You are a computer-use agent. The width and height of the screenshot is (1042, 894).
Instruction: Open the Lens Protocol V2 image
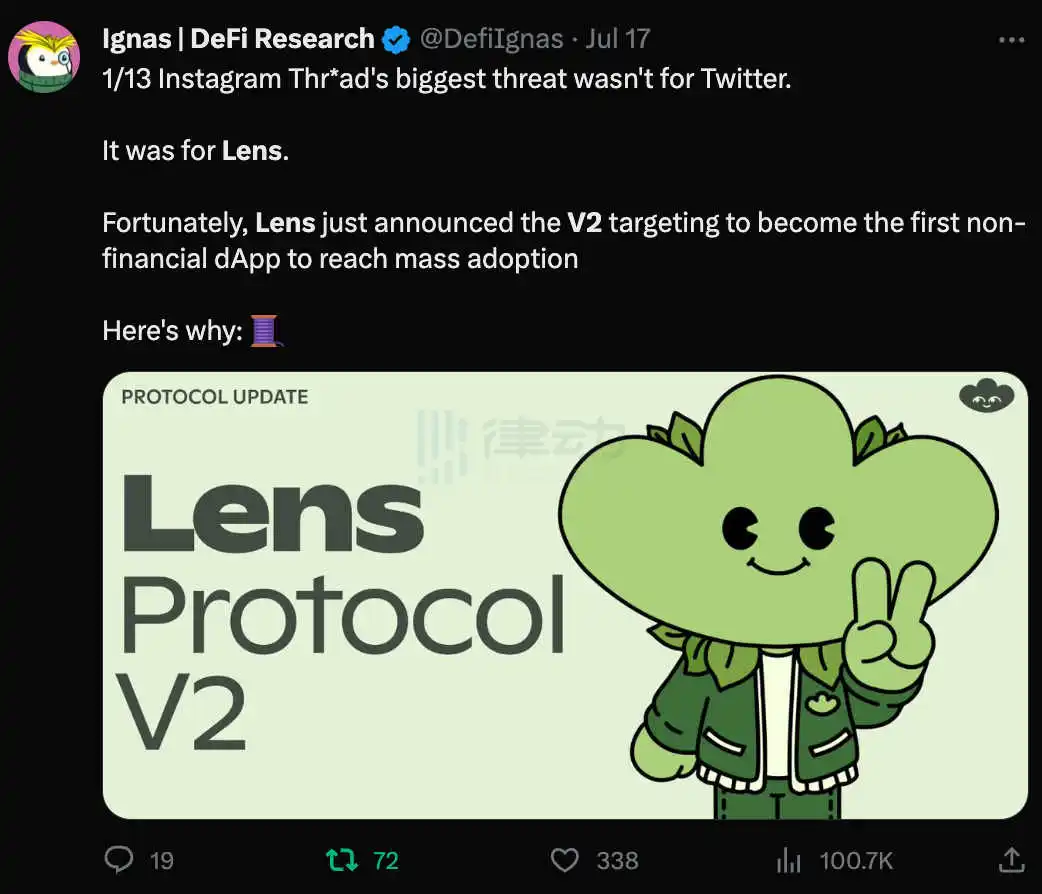pyautogui.click(x=565, y=595)
